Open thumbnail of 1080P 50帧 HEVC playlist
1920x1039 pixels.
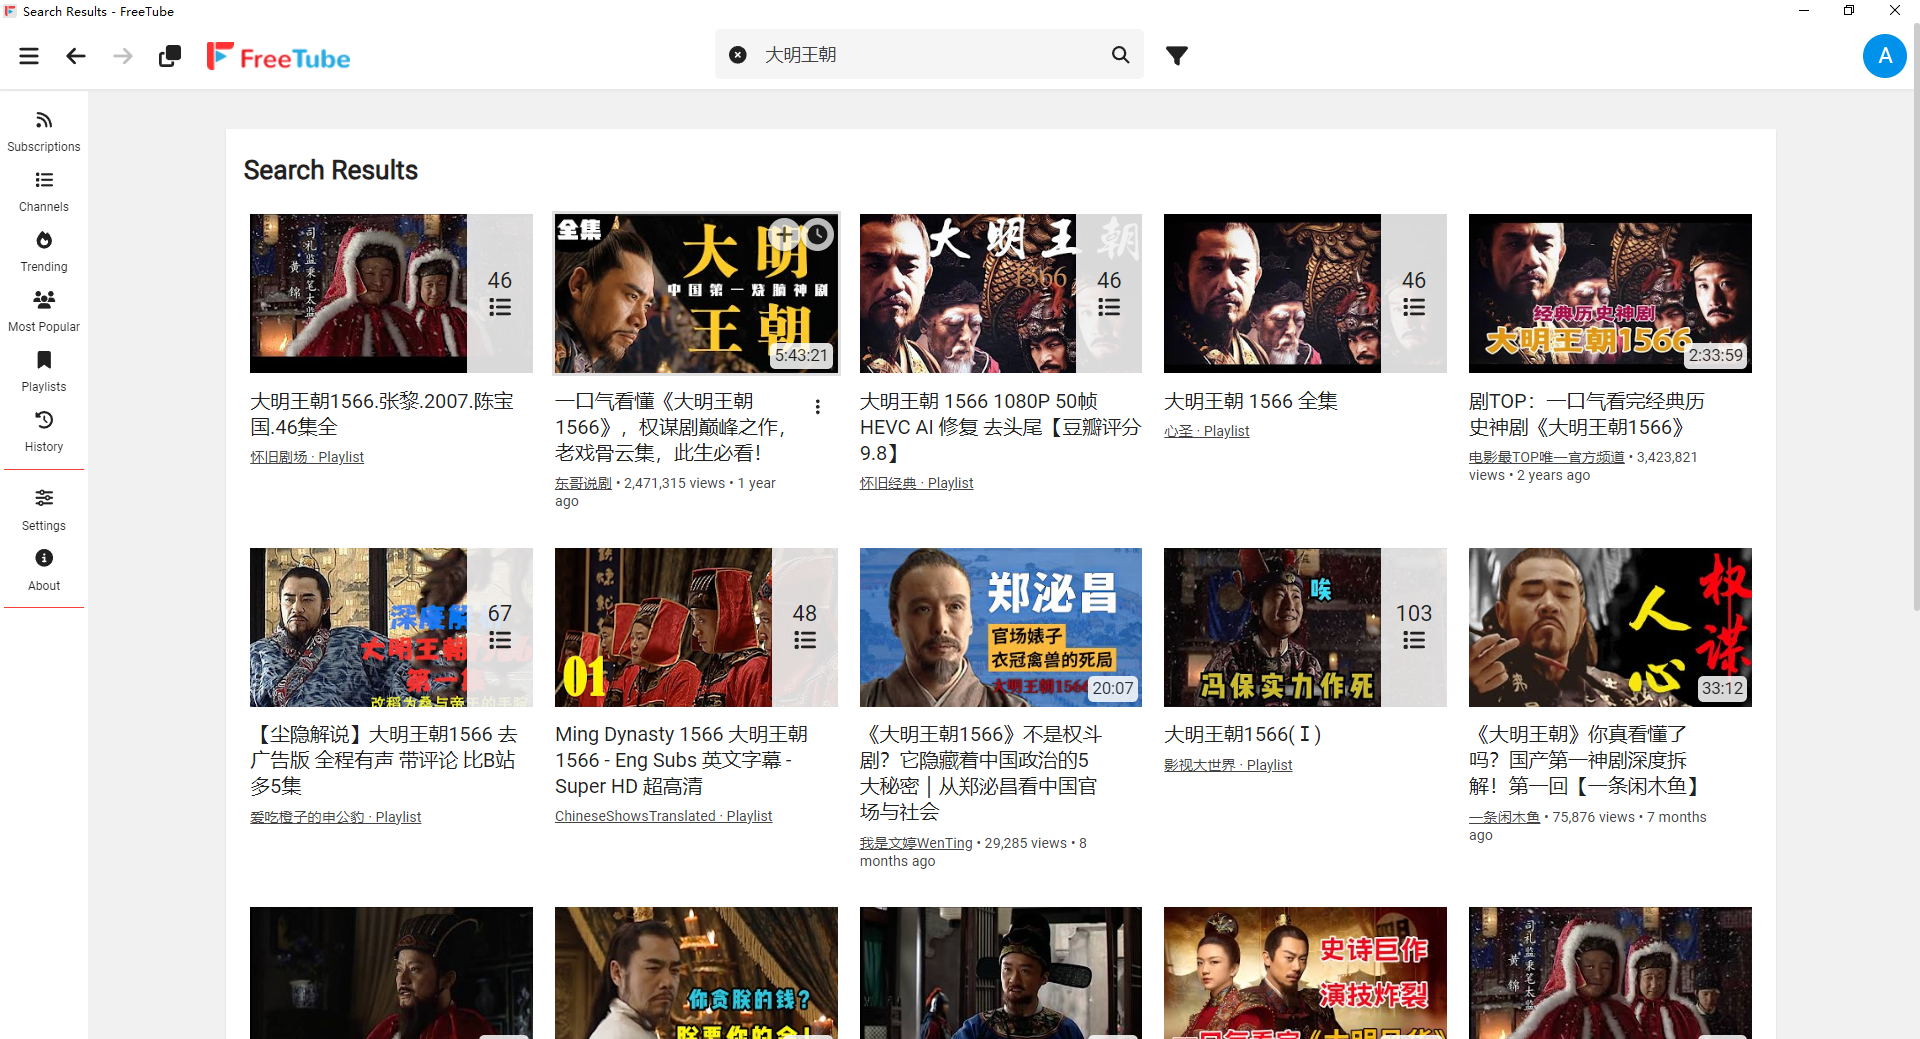pos(1001,293)
